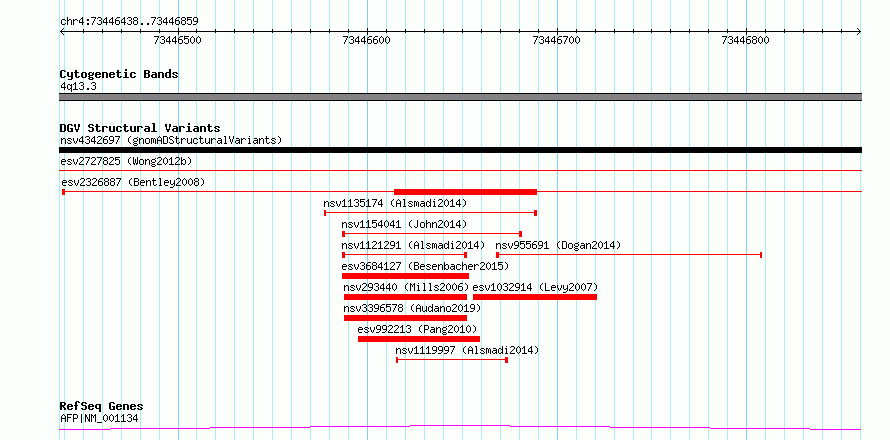890x440 pixels.
Task: Open nsv1121291 (Alsmadi2014) variant label
Action: coord(413,245)
